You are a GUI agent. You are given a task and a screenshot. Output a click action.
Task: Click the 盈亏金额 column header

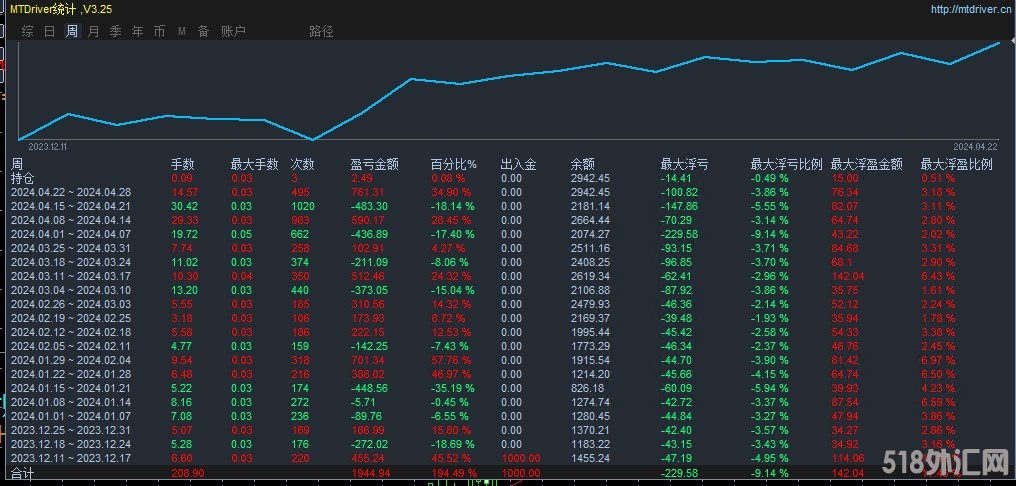click(x=374, y=164)
